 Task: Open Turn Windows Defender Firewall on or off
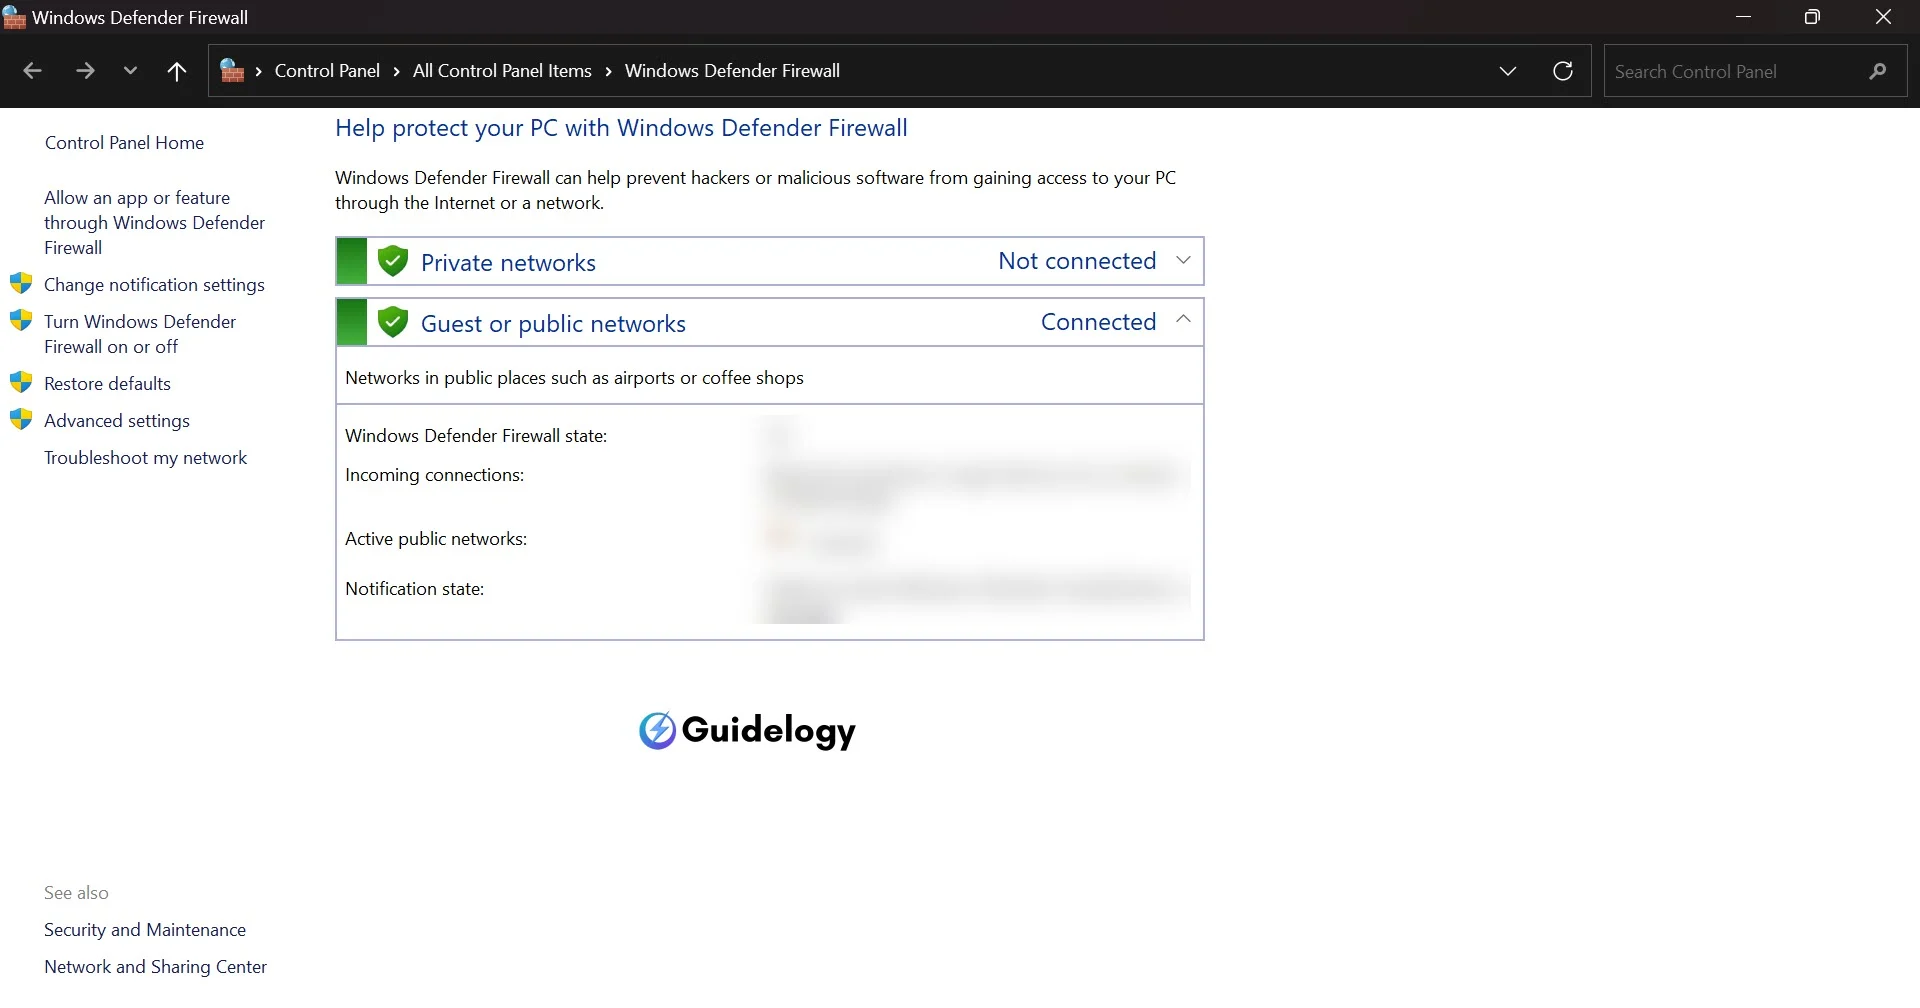(x=140, y=334)
